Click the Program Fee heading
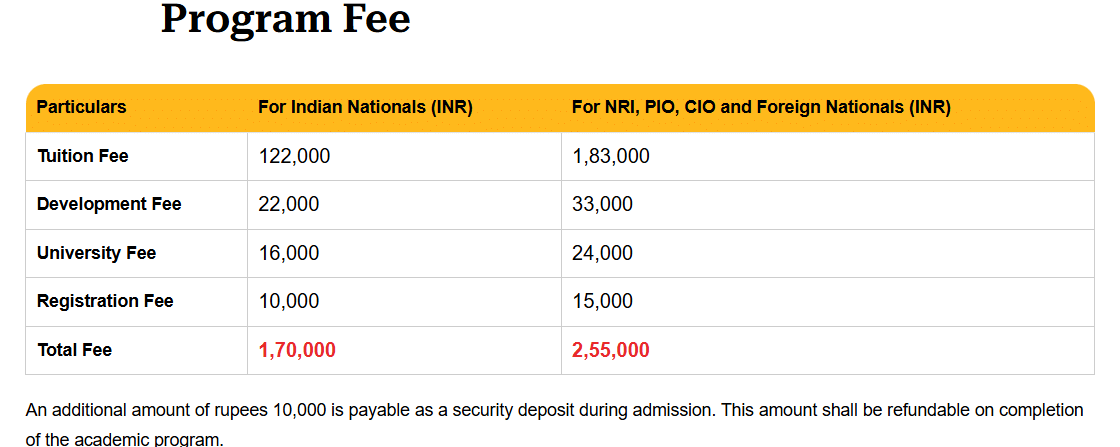This screenshot has width=1120, height=447. 285,19
